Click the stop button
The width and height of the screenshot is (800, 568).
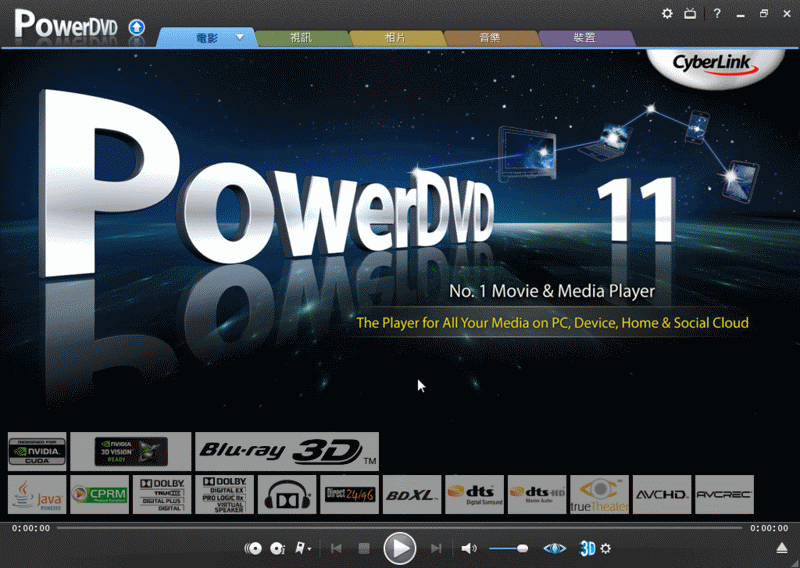tap(364, 549)
